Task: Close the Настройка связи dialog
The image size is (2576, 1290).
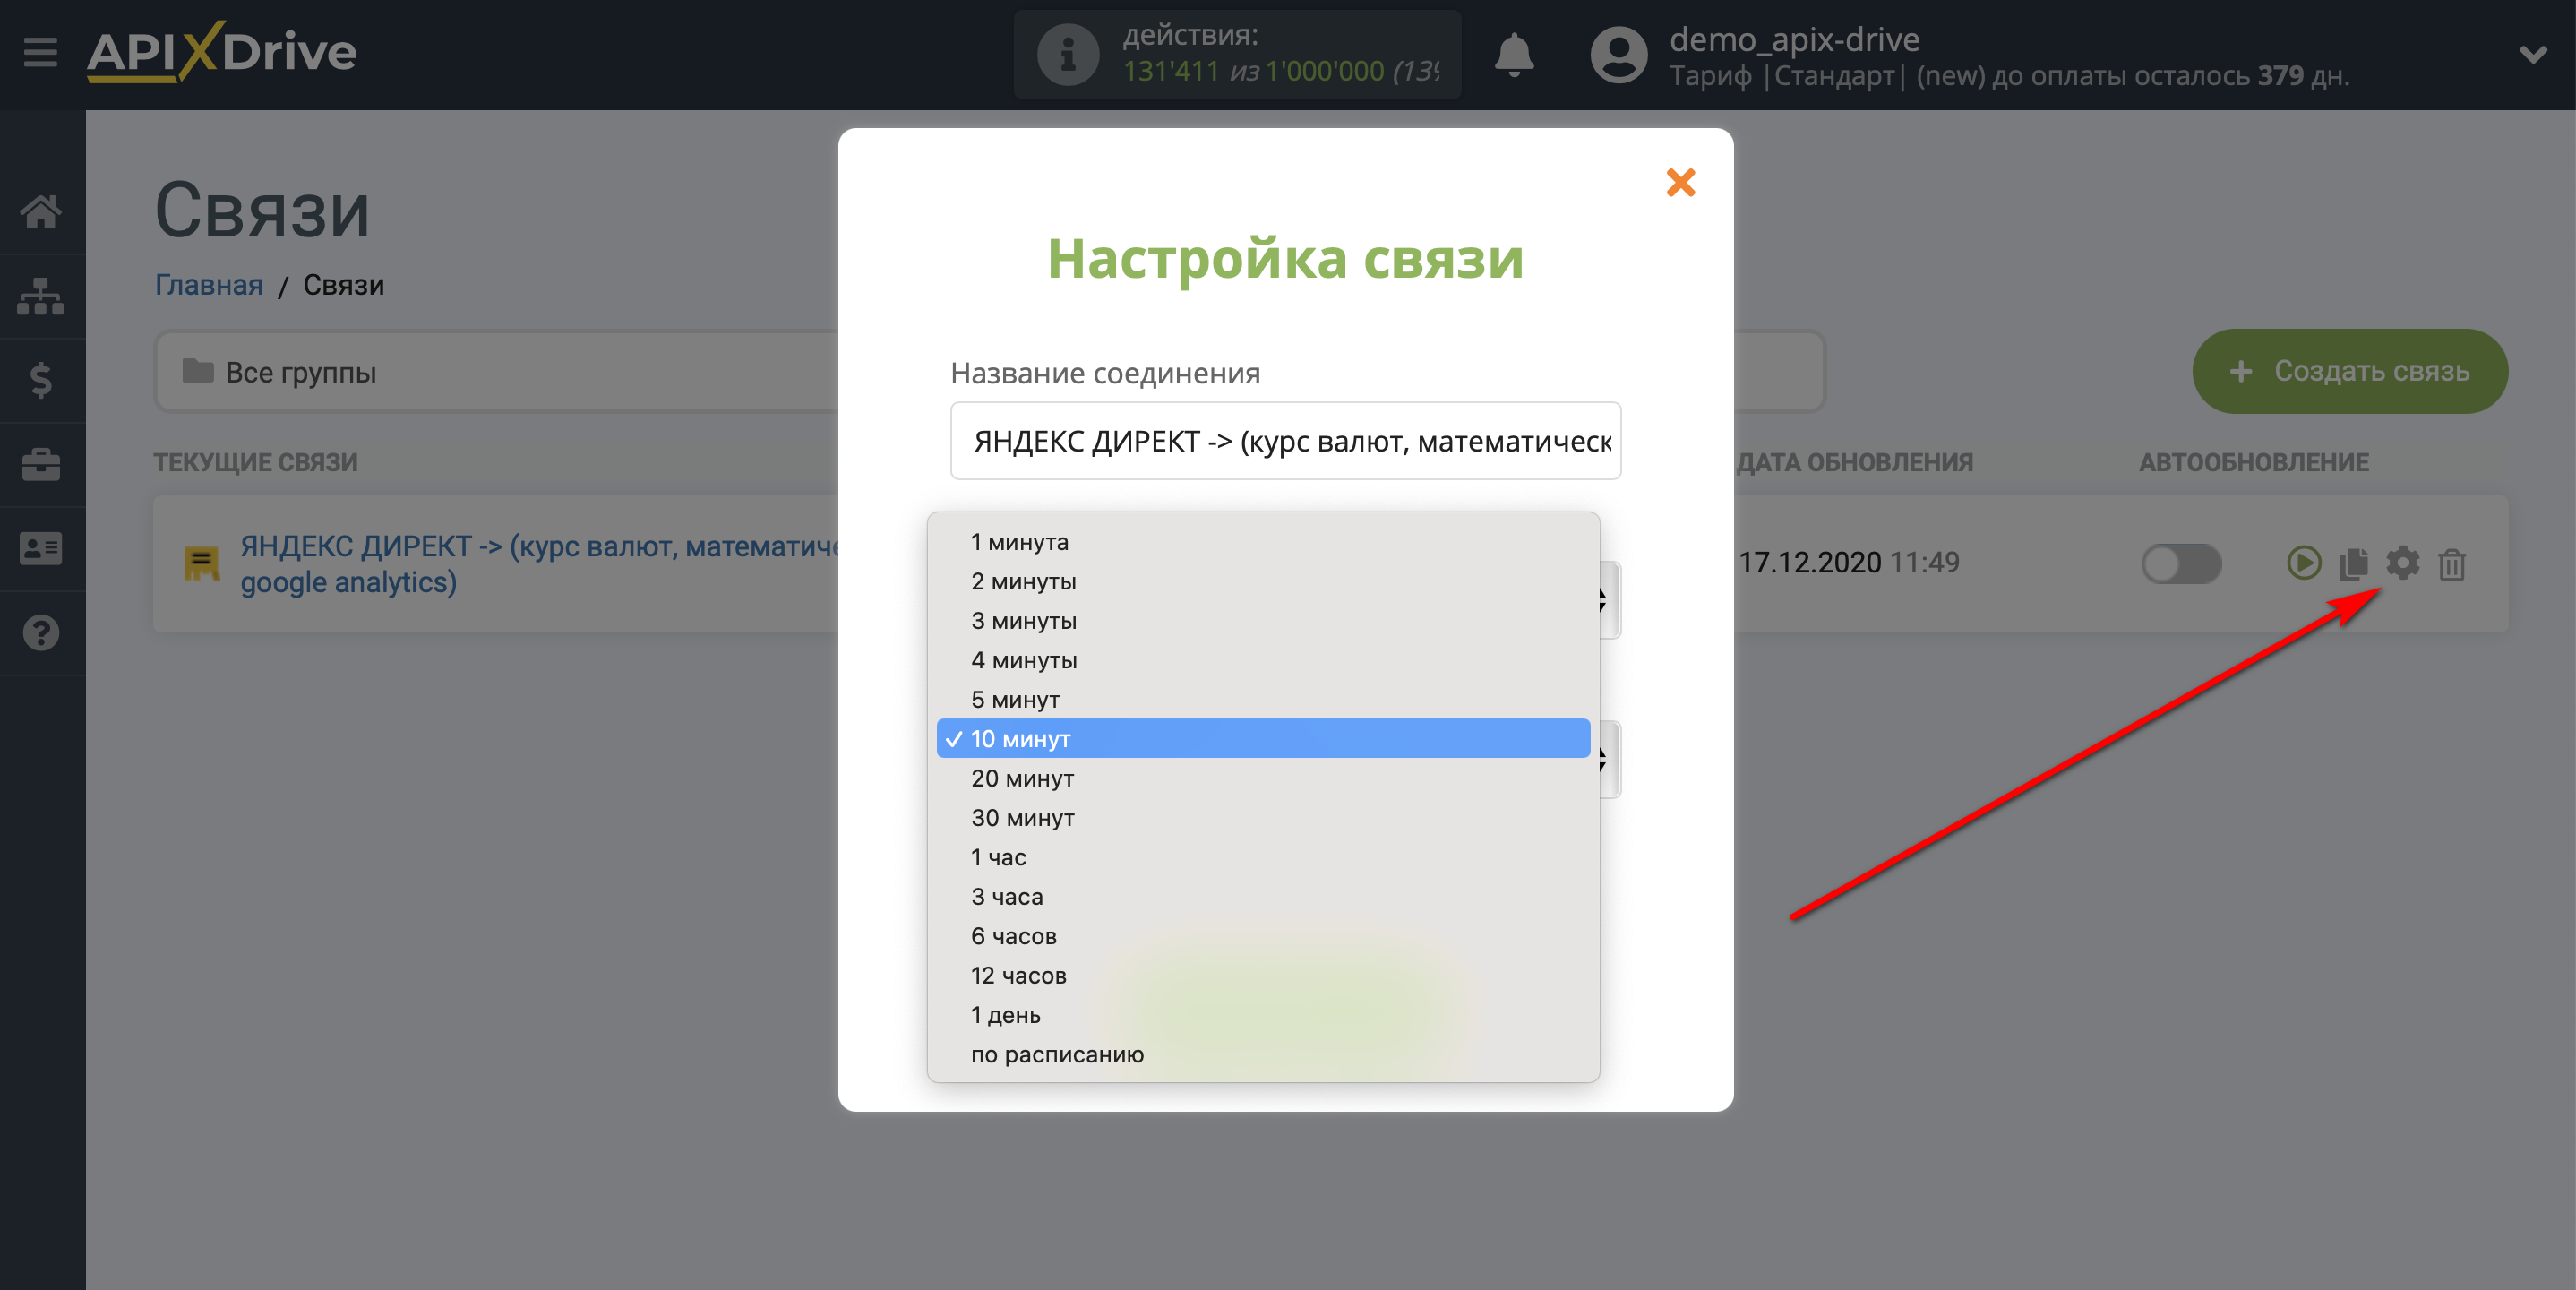Action: 1680,182
